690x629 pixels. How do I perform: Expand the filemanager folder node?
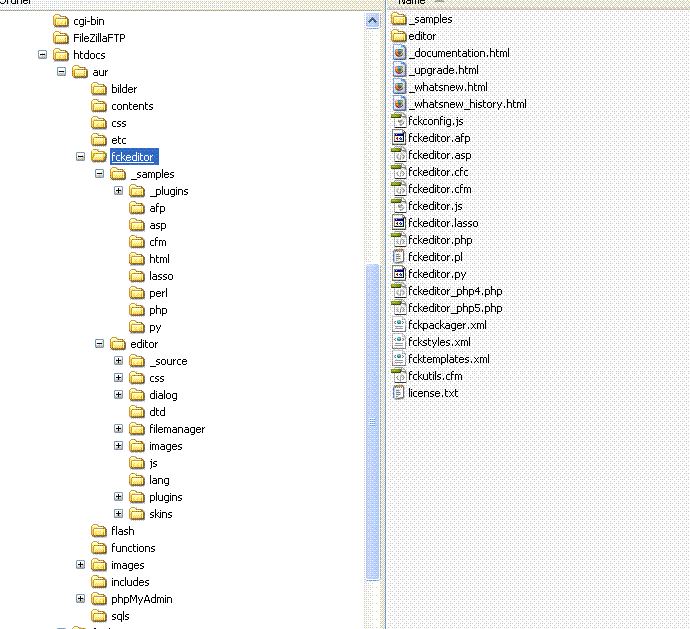coord(119,429)
